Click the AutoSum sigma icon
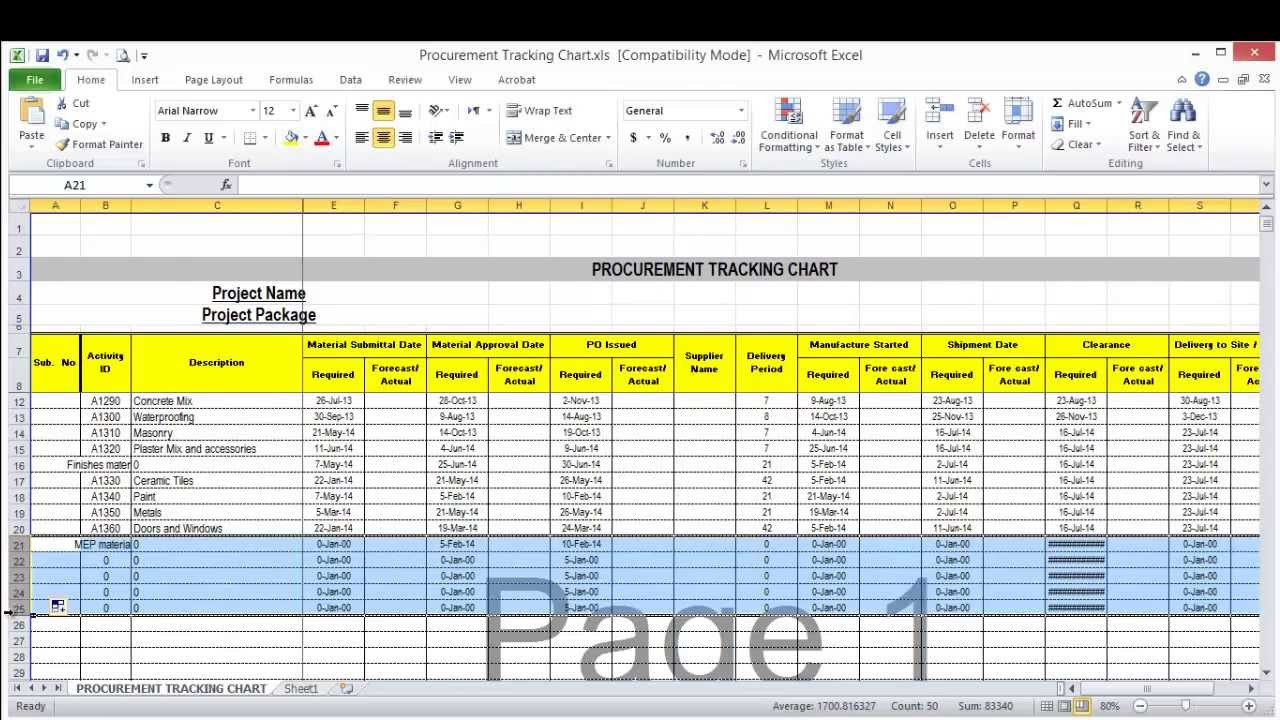 (x=1057, y=103)
